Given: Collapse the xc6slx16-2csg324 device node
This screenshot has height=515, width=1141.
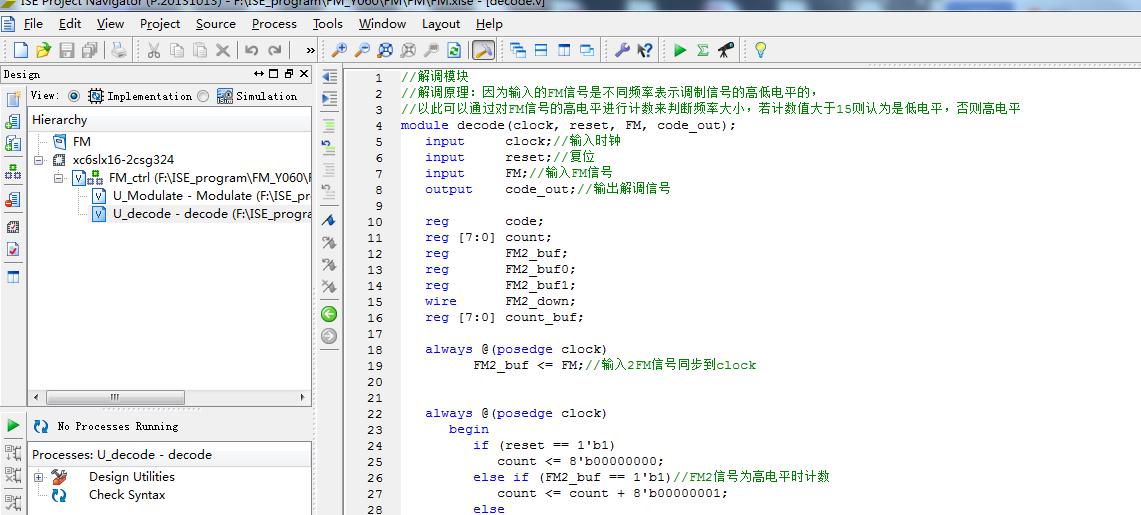Looking at the screenshot, I should click(39, 160).
